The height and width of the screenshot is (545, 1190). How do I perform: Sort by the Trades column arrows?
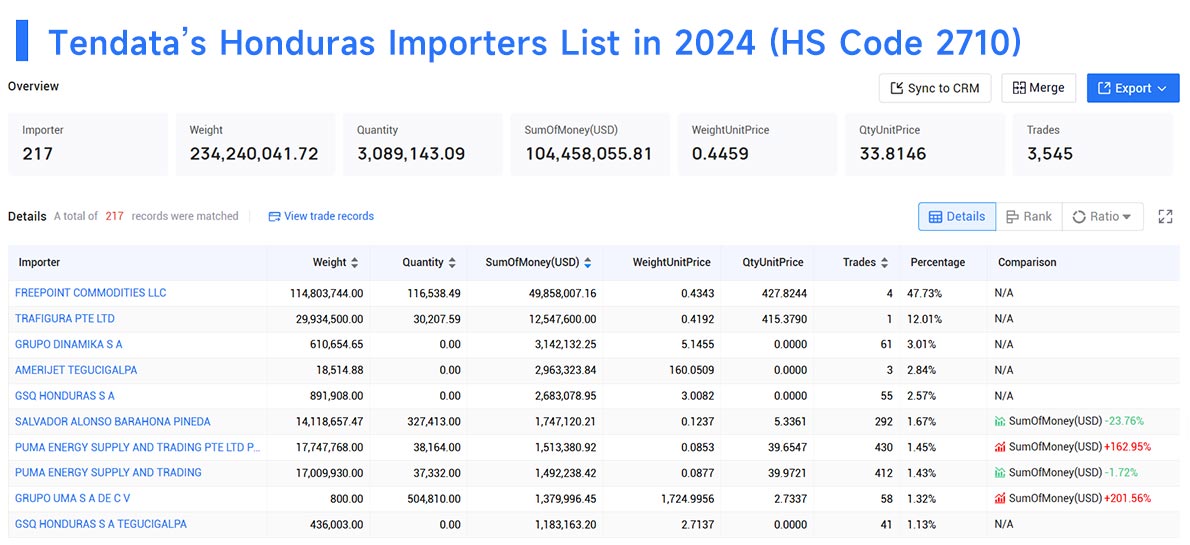884,263
